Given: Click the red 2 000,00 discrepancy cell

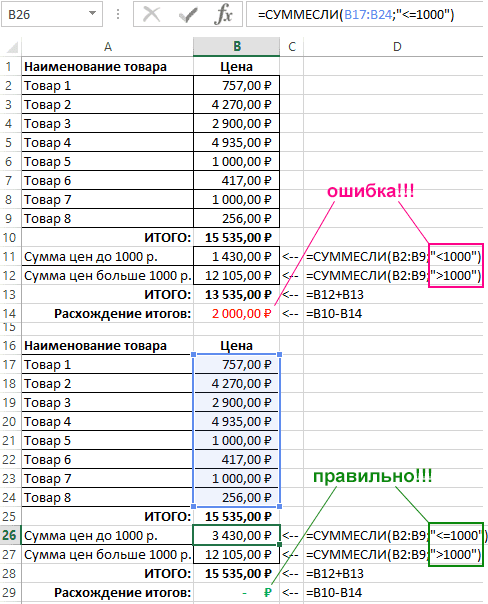Looking at the screenshot, I should 236,314.
